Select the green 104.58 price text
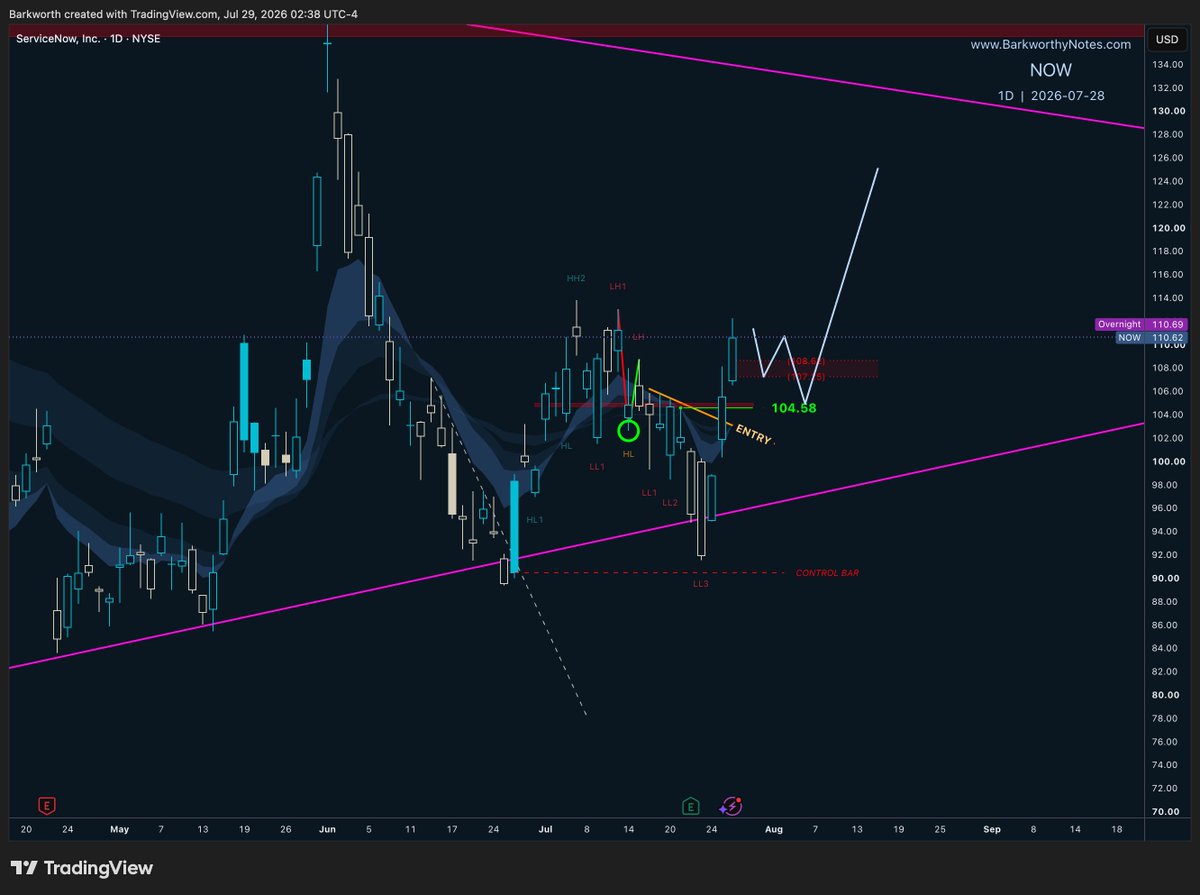Image resolution: width=1200 pixels, height=895 pixels. (794, 408)
